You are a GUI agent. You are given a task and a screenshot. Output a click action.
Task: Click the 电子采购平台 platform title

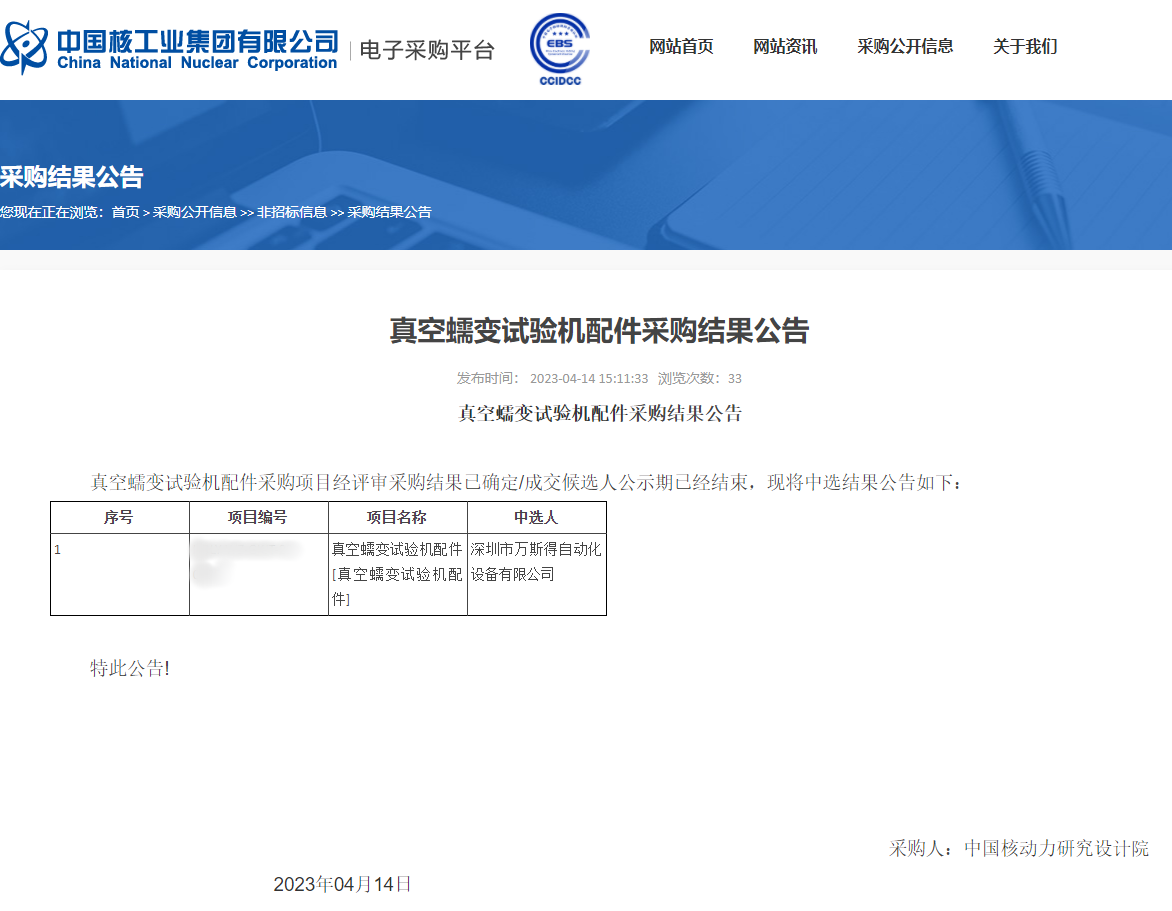pos(427,50)
